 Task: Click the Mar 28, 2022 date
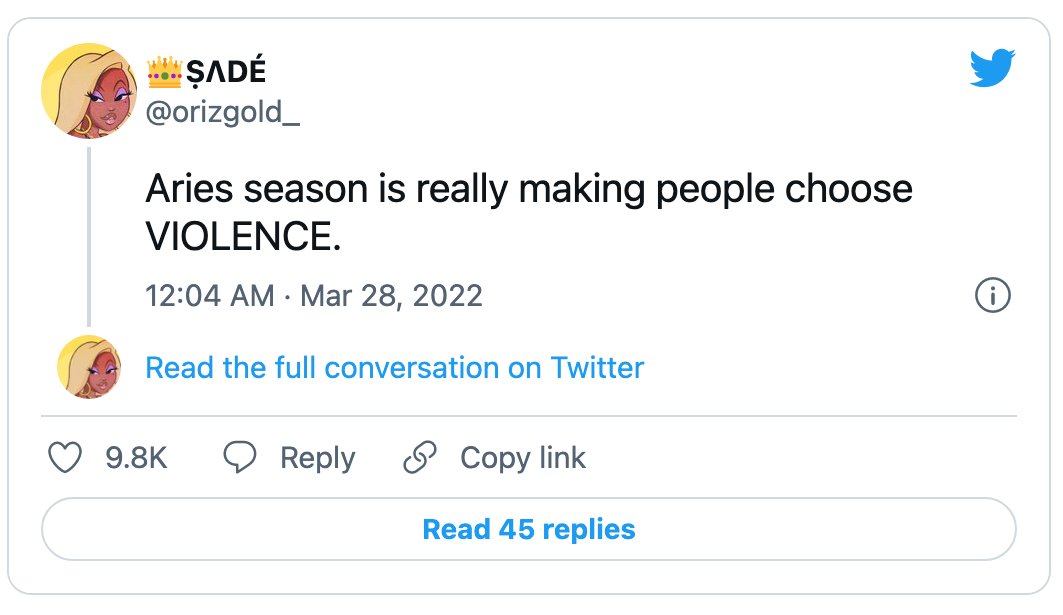391,296
